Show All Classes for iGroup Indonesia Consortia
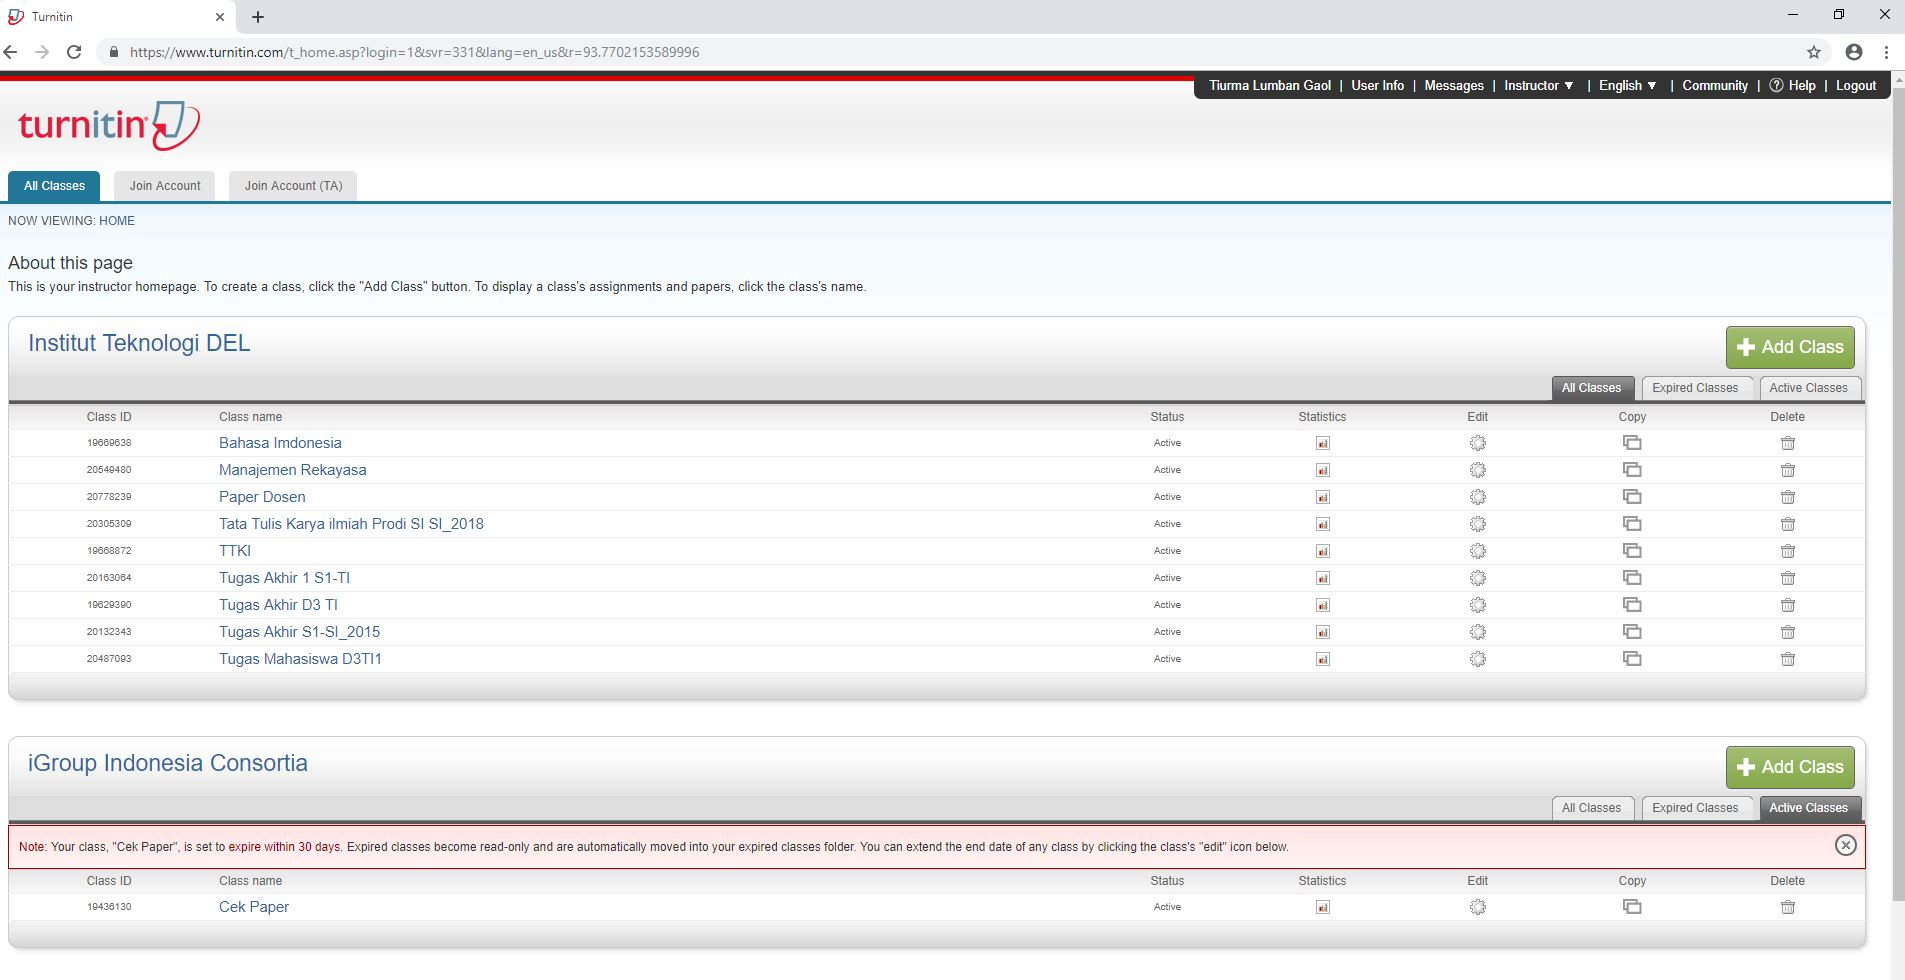Viewport: 1905px width, 980px height. point(1591,808)
